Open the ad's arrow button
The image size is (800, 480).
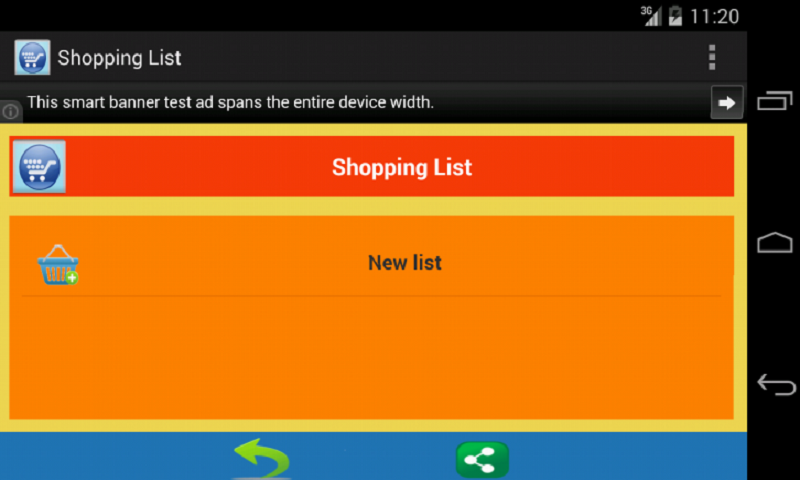(727, 103)
